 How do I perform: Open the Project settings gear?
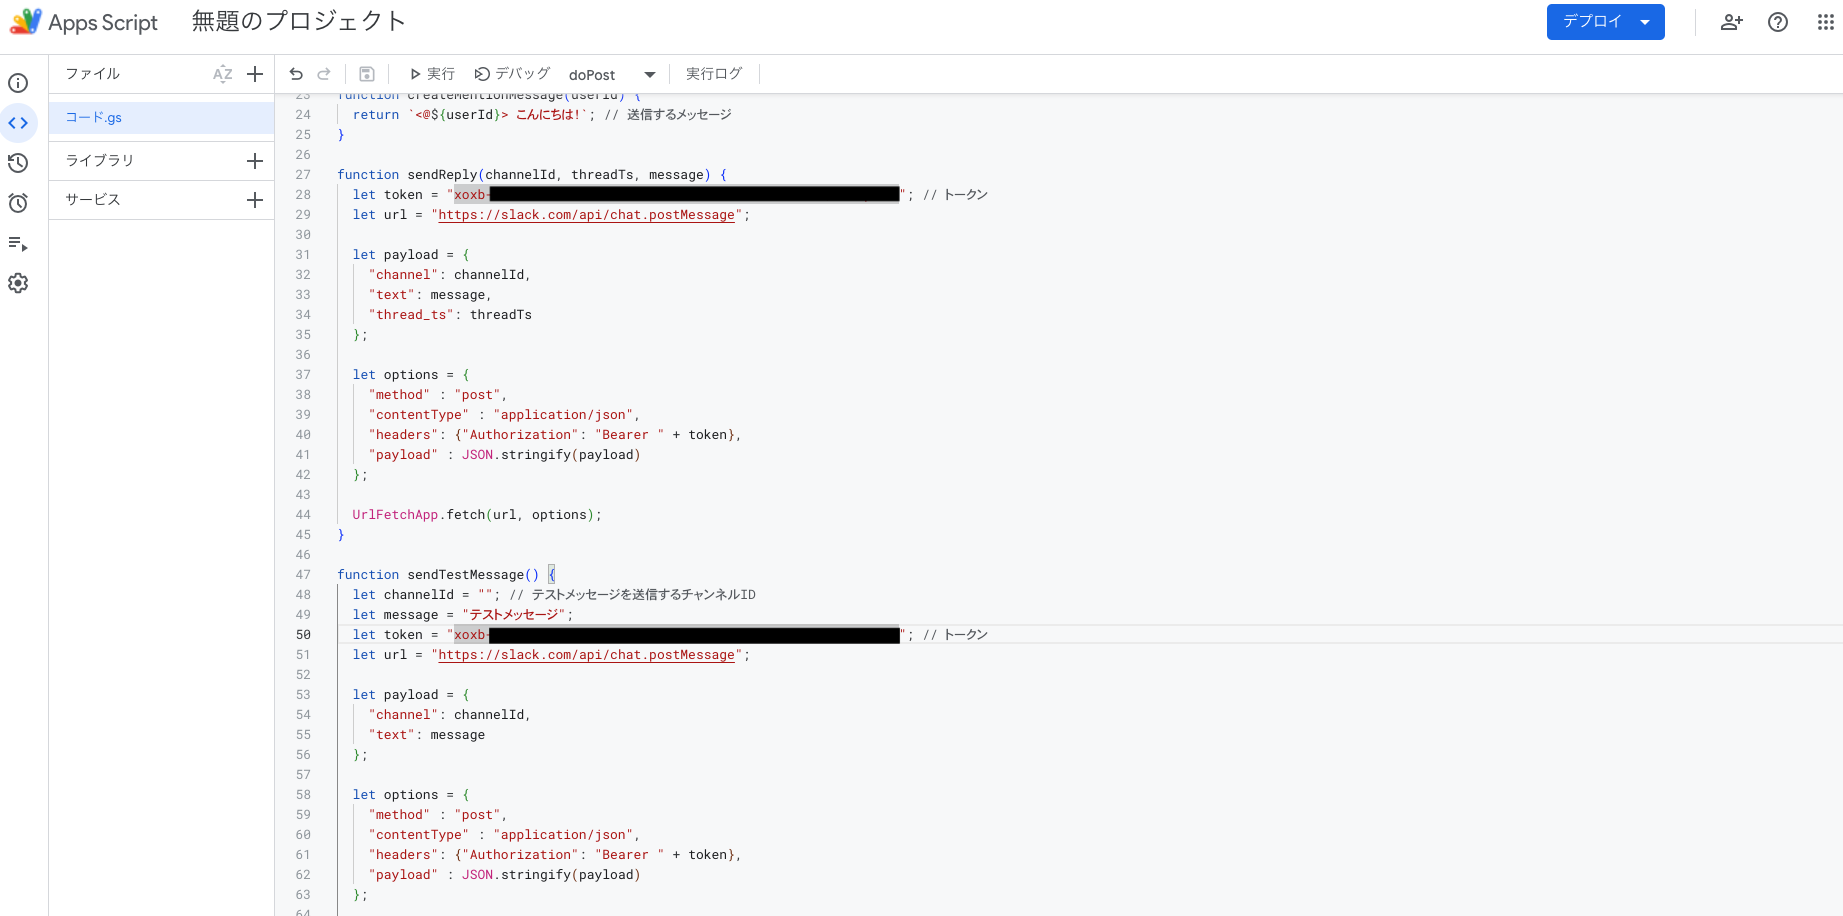coord(18,283)
